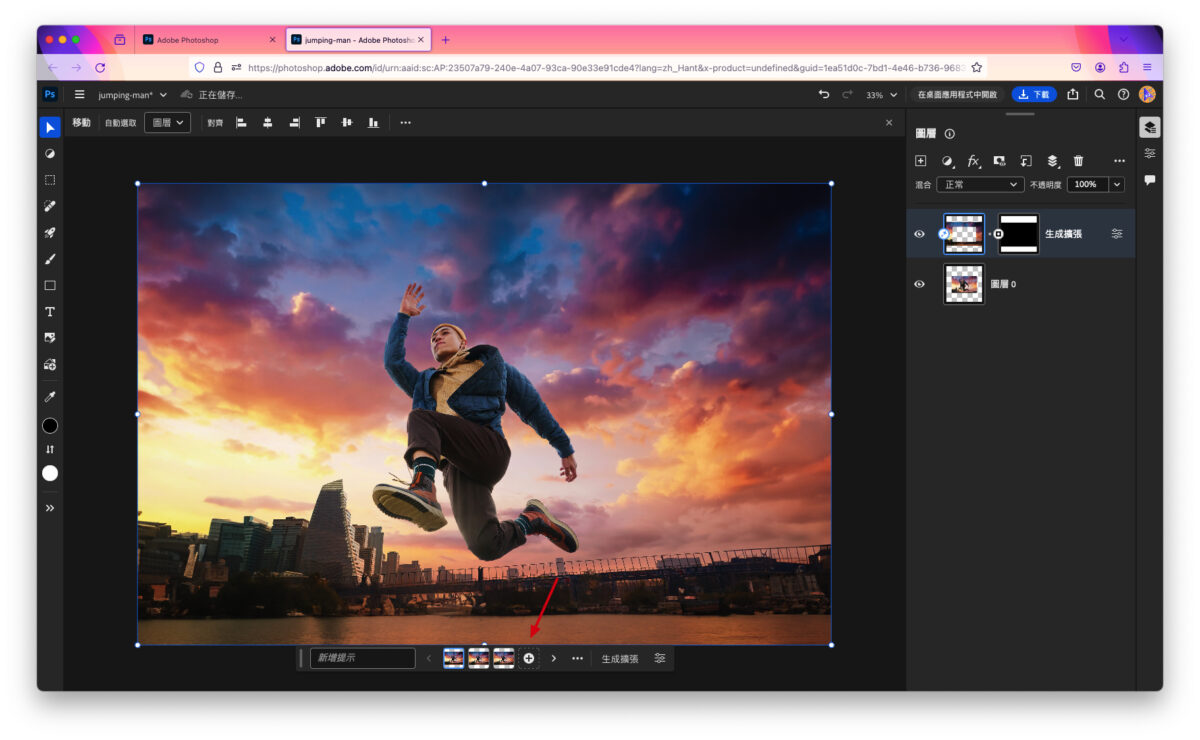Click the group layers stack icon

point(1052,161)
